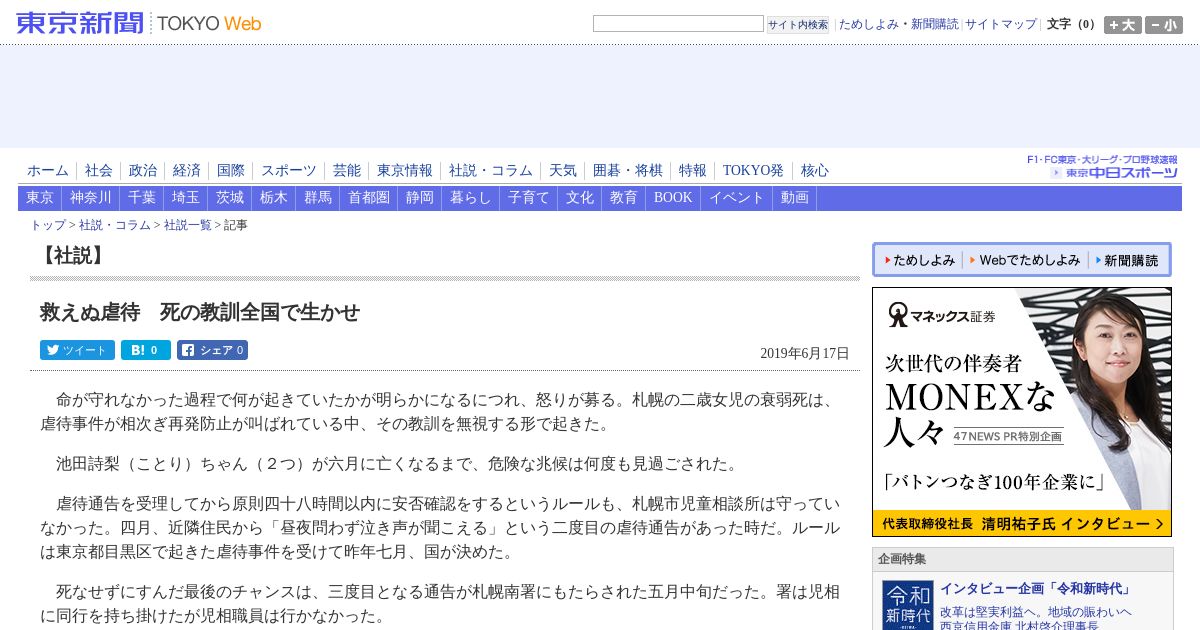The height and width of the screenshot is (630, 1200).
Task: Select the 東京 regional tab
Action: (40, 198)
